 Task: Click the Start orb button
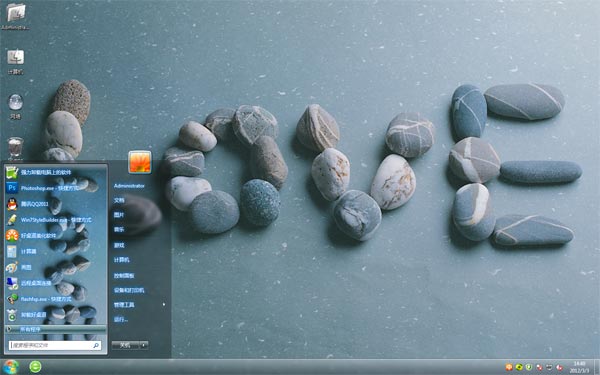10,367
